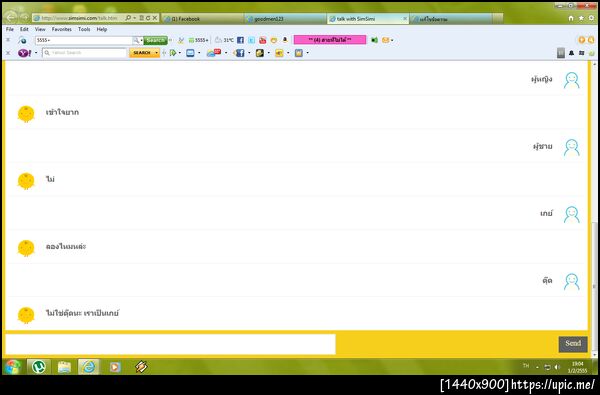600x395 pixels.
Task: Open the browser Tools gear icon
Action: (x=591, y=18)
